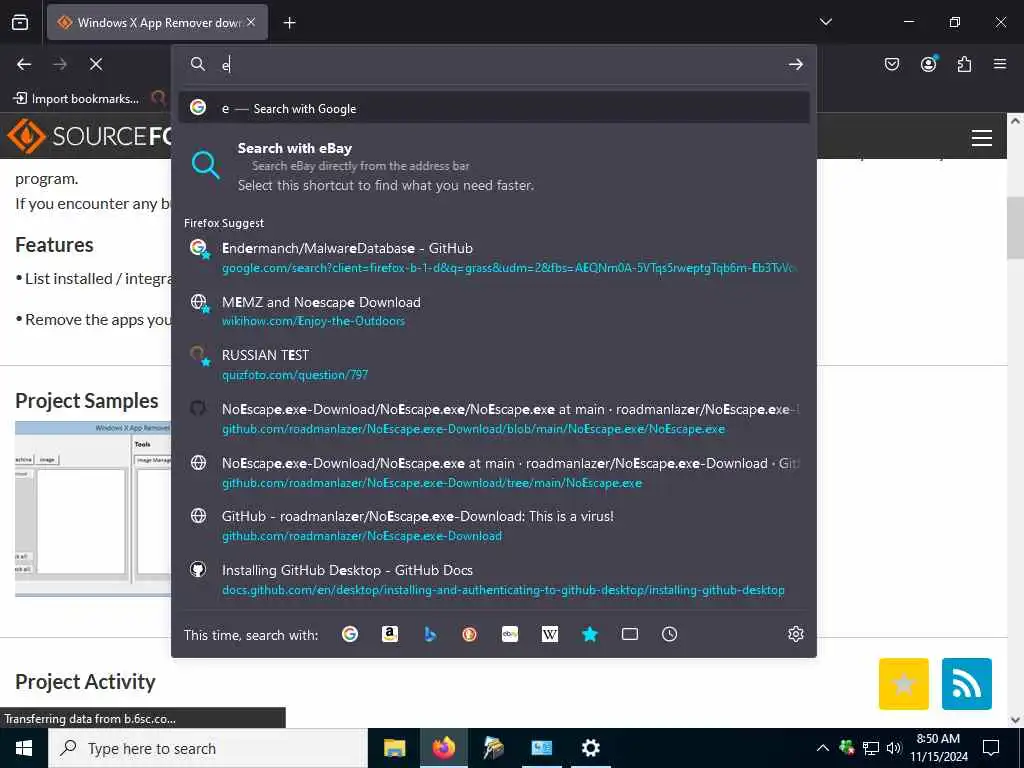
Task: Open the Windows Start menu
Action: click(x=24, y=748)
